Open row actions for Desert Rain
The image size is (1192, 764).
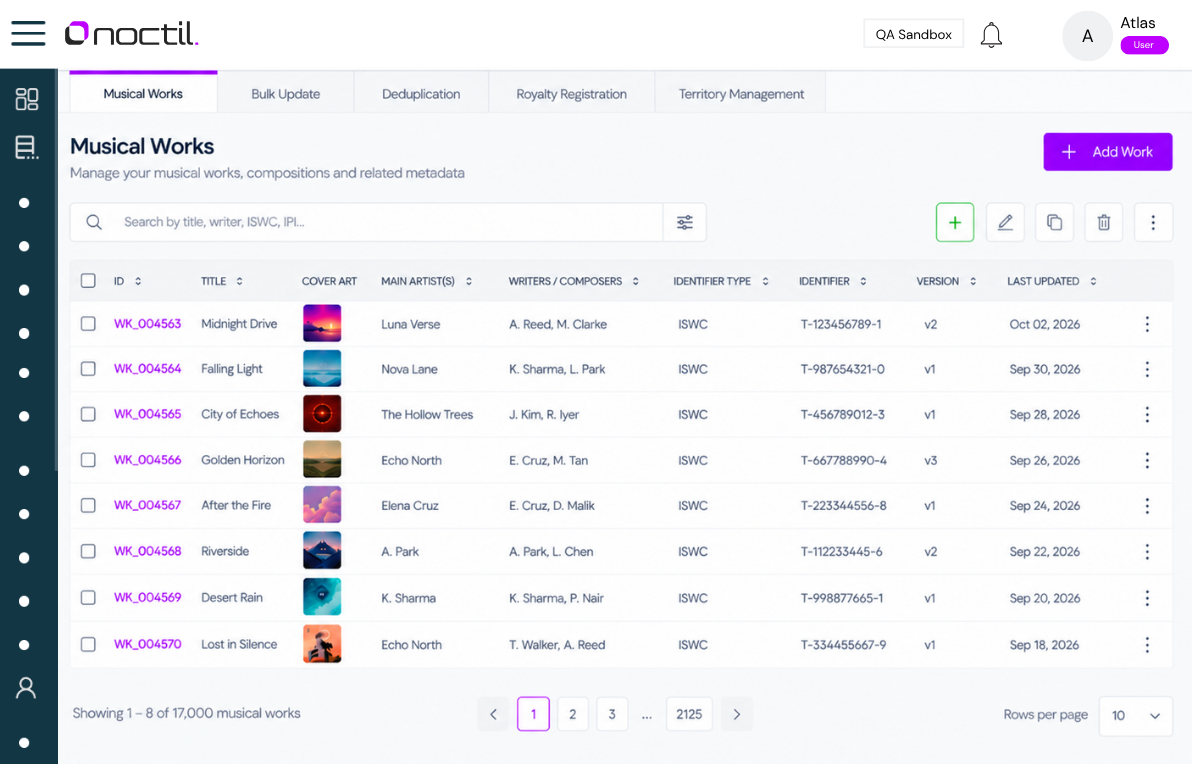(1147, 598)
